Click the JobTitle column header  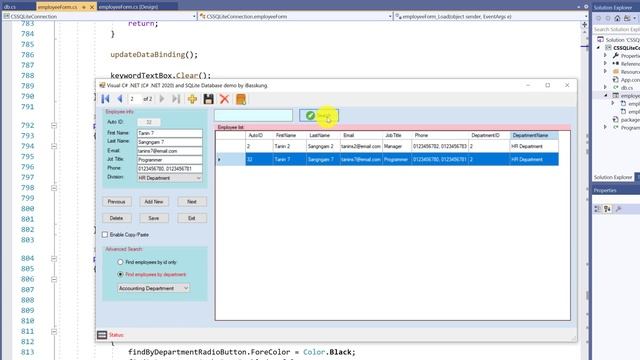tap(397, 135)
